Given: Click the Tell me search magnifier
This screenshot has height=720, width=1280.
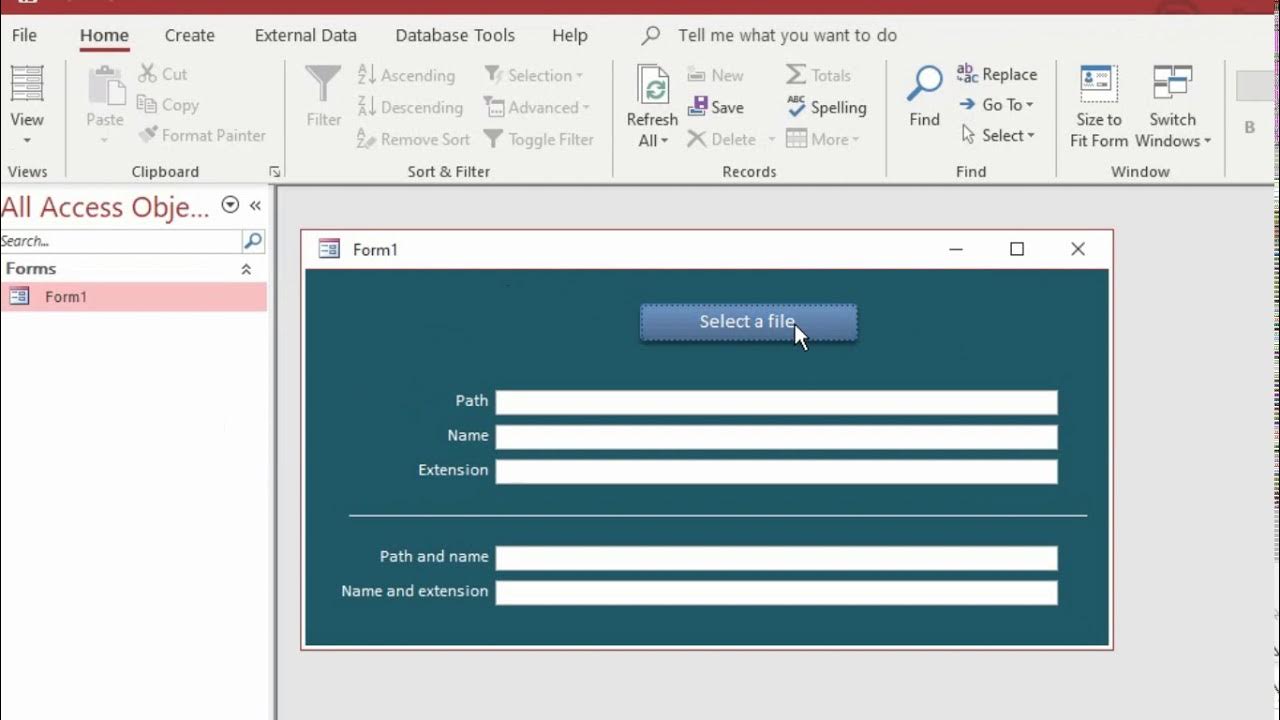Looking at the screenshot, I should point(651,35).
